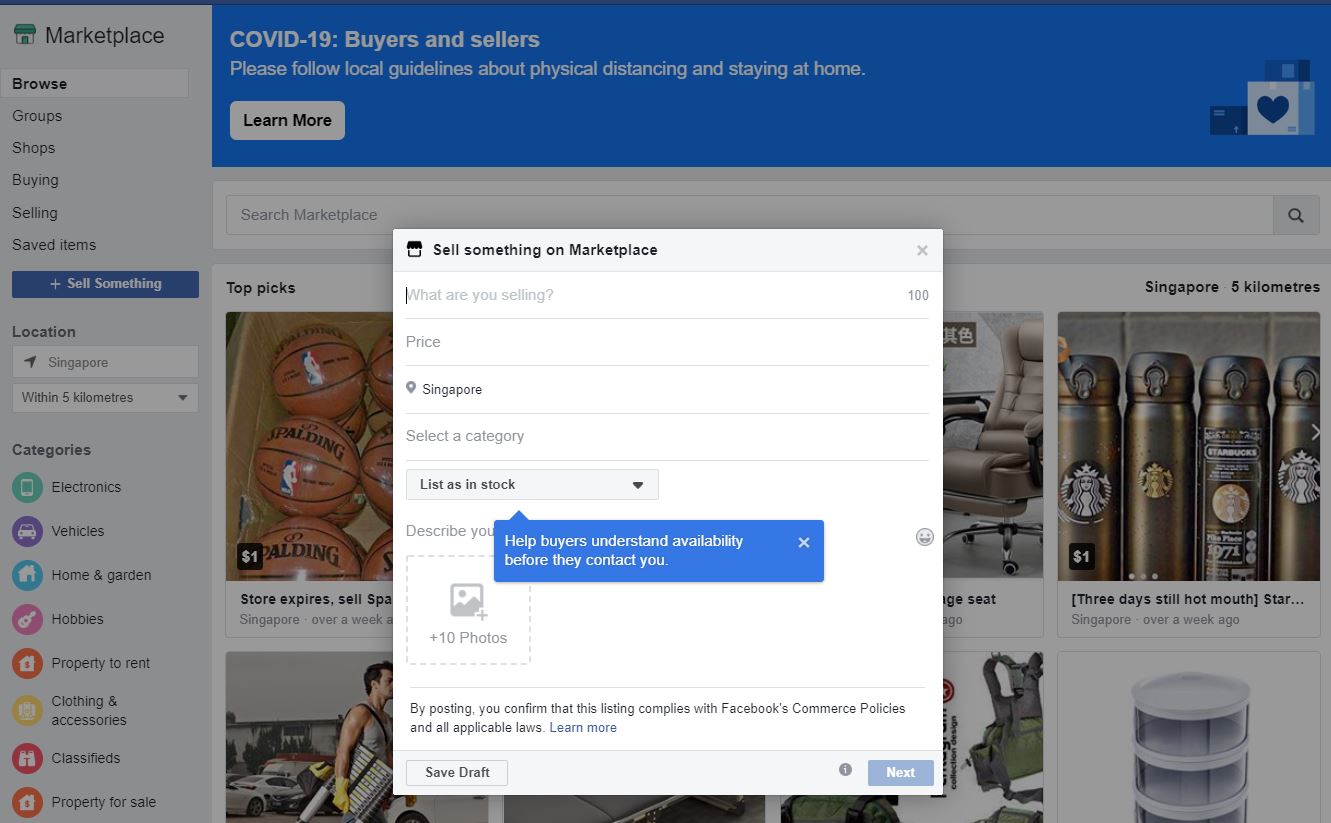Click the Vehicles category label

click(78, 531)
